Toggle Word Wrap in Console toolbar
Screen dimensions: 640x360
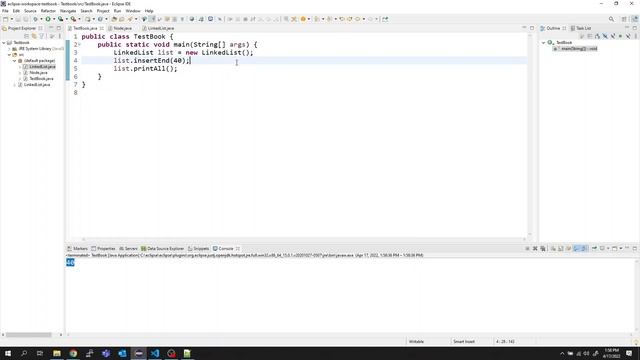click(568, 249)
